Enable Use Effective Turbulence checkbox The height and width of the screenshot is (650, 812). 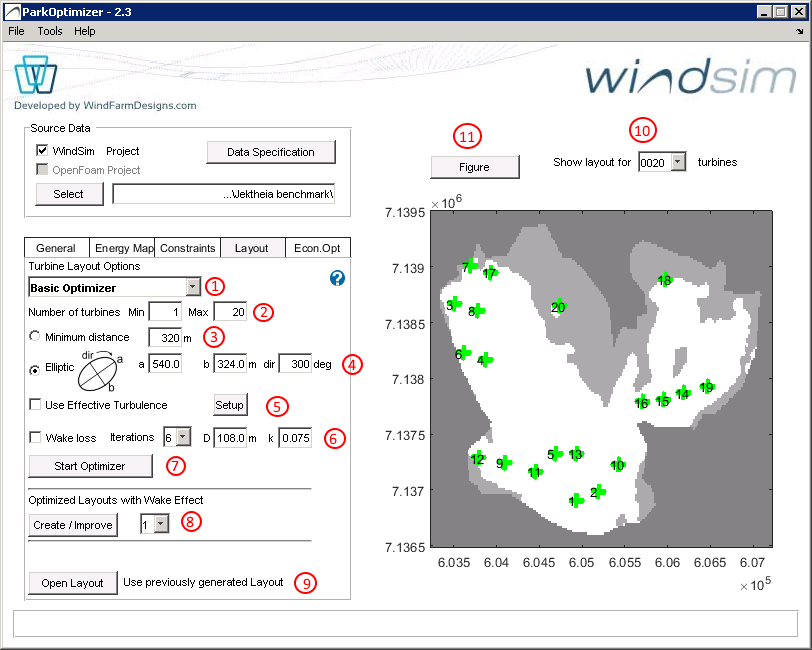pyautogui.click(x=35, y=404)
